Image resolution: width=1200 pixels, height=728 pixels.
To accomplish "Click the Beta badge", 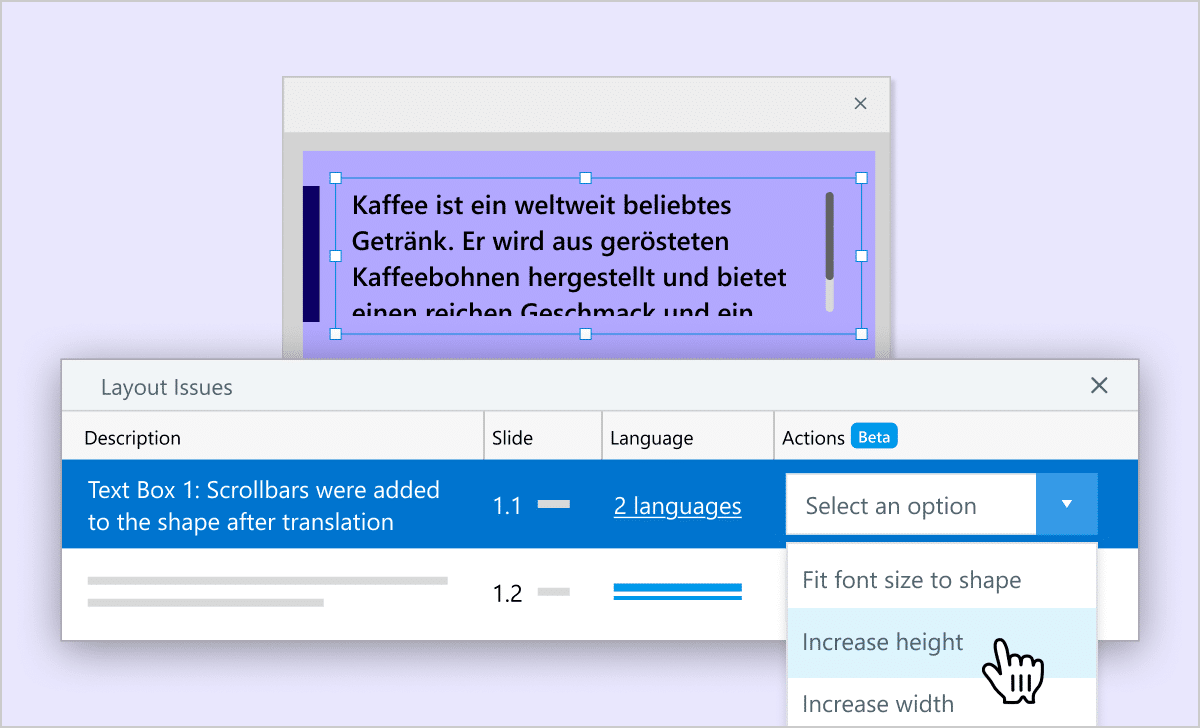I will [874, 437].
